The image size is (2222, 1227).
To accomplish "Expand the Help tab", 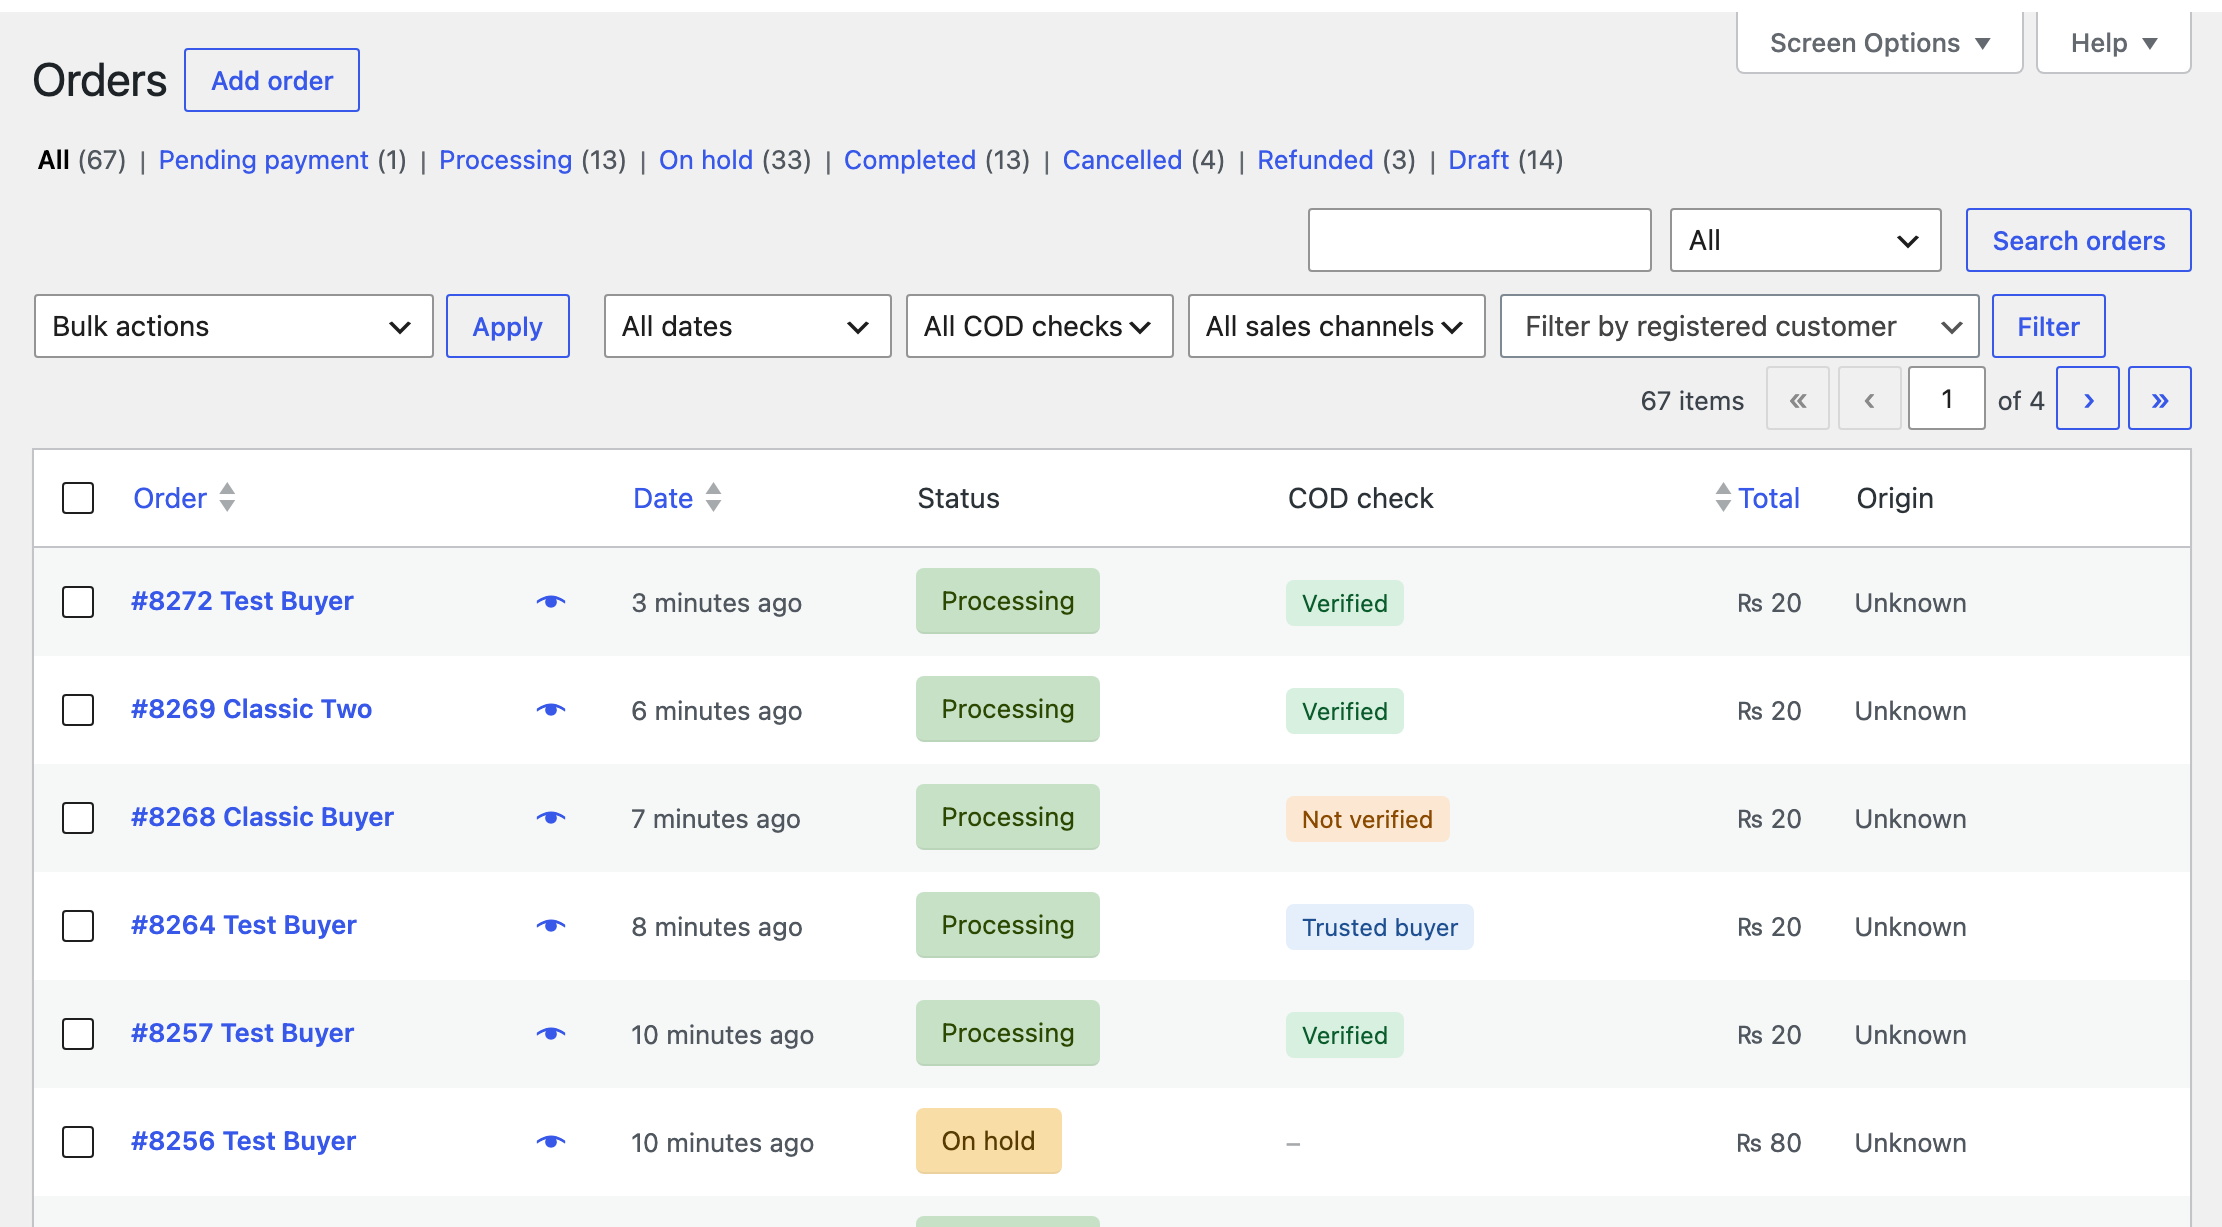I will point(2114,43).
